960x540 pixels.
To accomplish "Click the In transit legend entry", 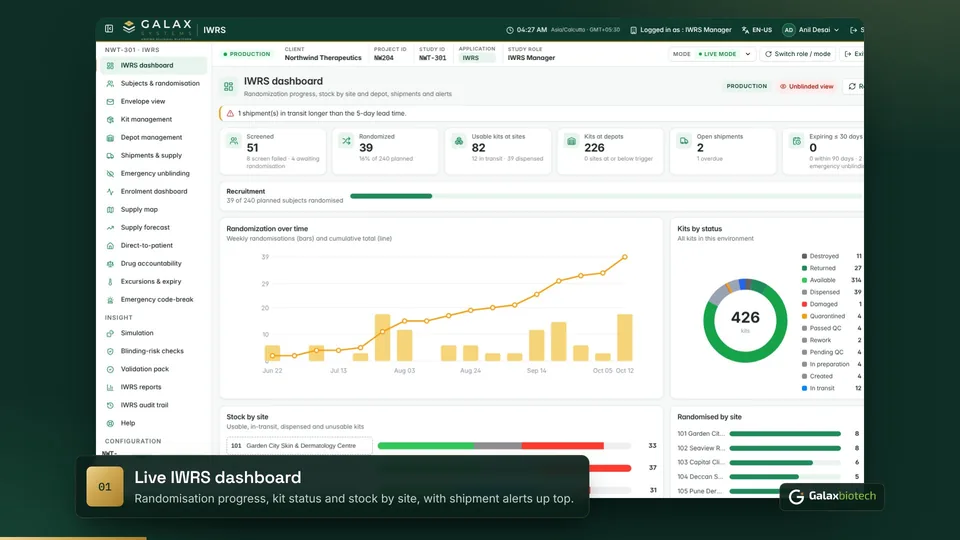I will pyautogui.click(x=831, y=388).
